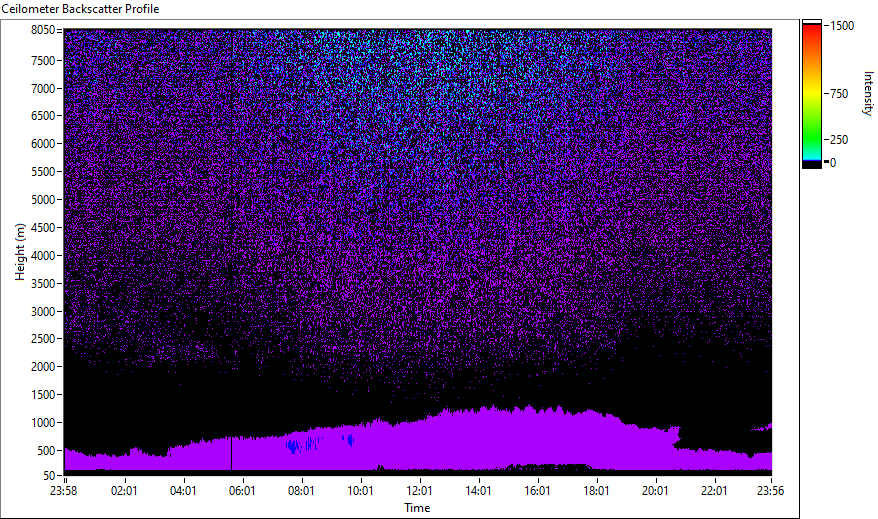Click the 2000 height axis value

pyautogui.click(x=43, y=367)
